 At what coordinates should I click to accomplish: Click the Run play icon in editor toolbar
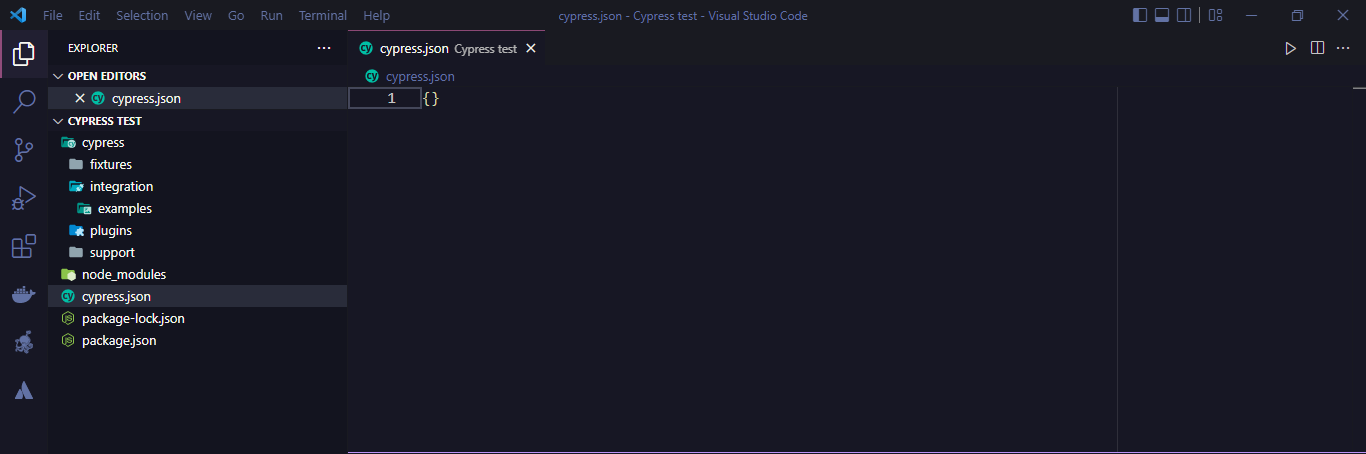[1290, 48]
